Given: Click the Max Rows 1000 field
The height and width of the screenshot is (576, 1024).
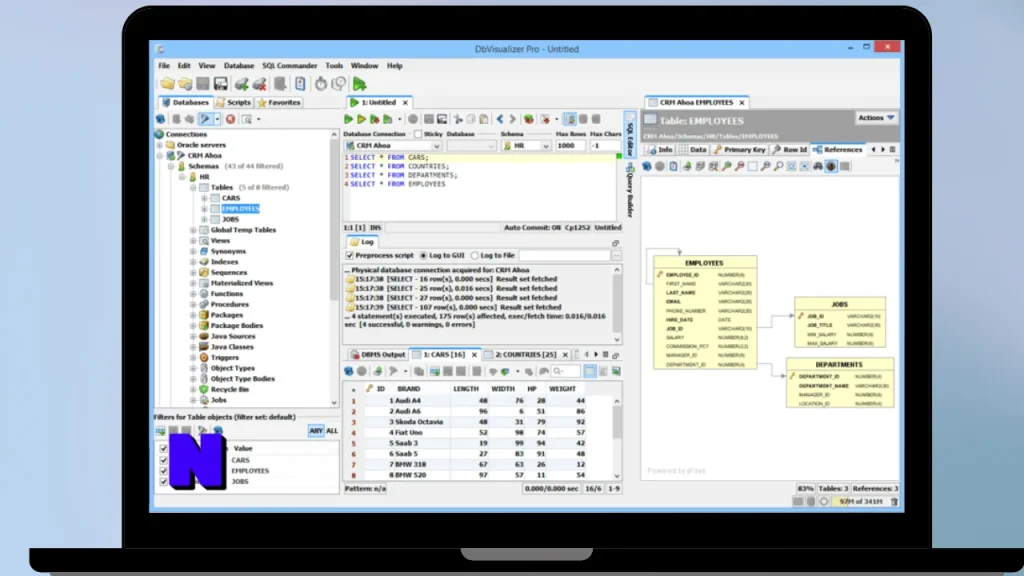Looking at the screenshot, I should point(570,146).
